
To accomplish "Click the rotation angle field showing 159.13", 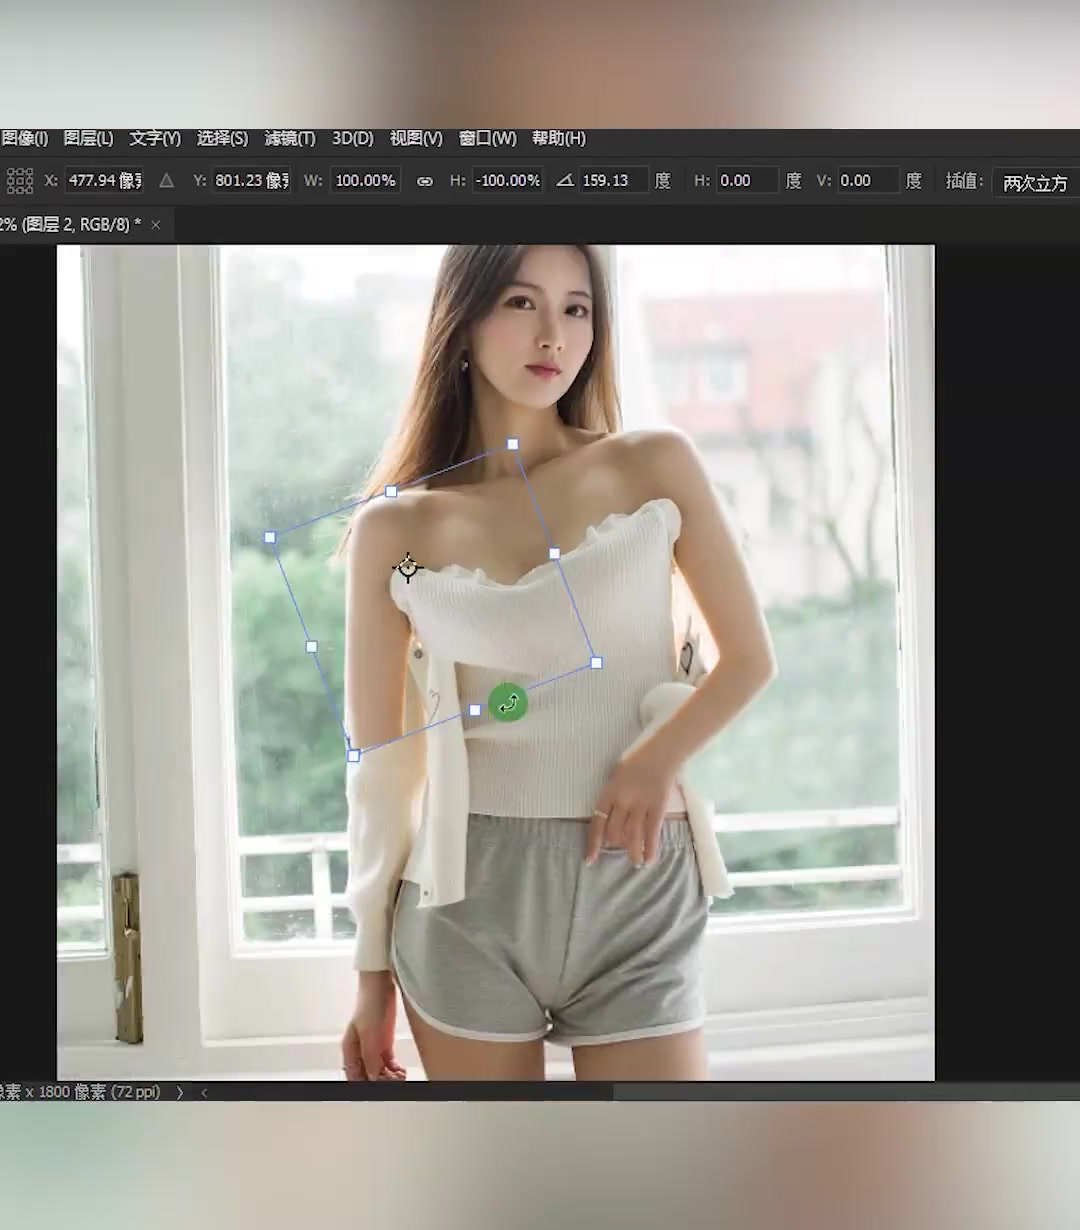I will (612, 181).
